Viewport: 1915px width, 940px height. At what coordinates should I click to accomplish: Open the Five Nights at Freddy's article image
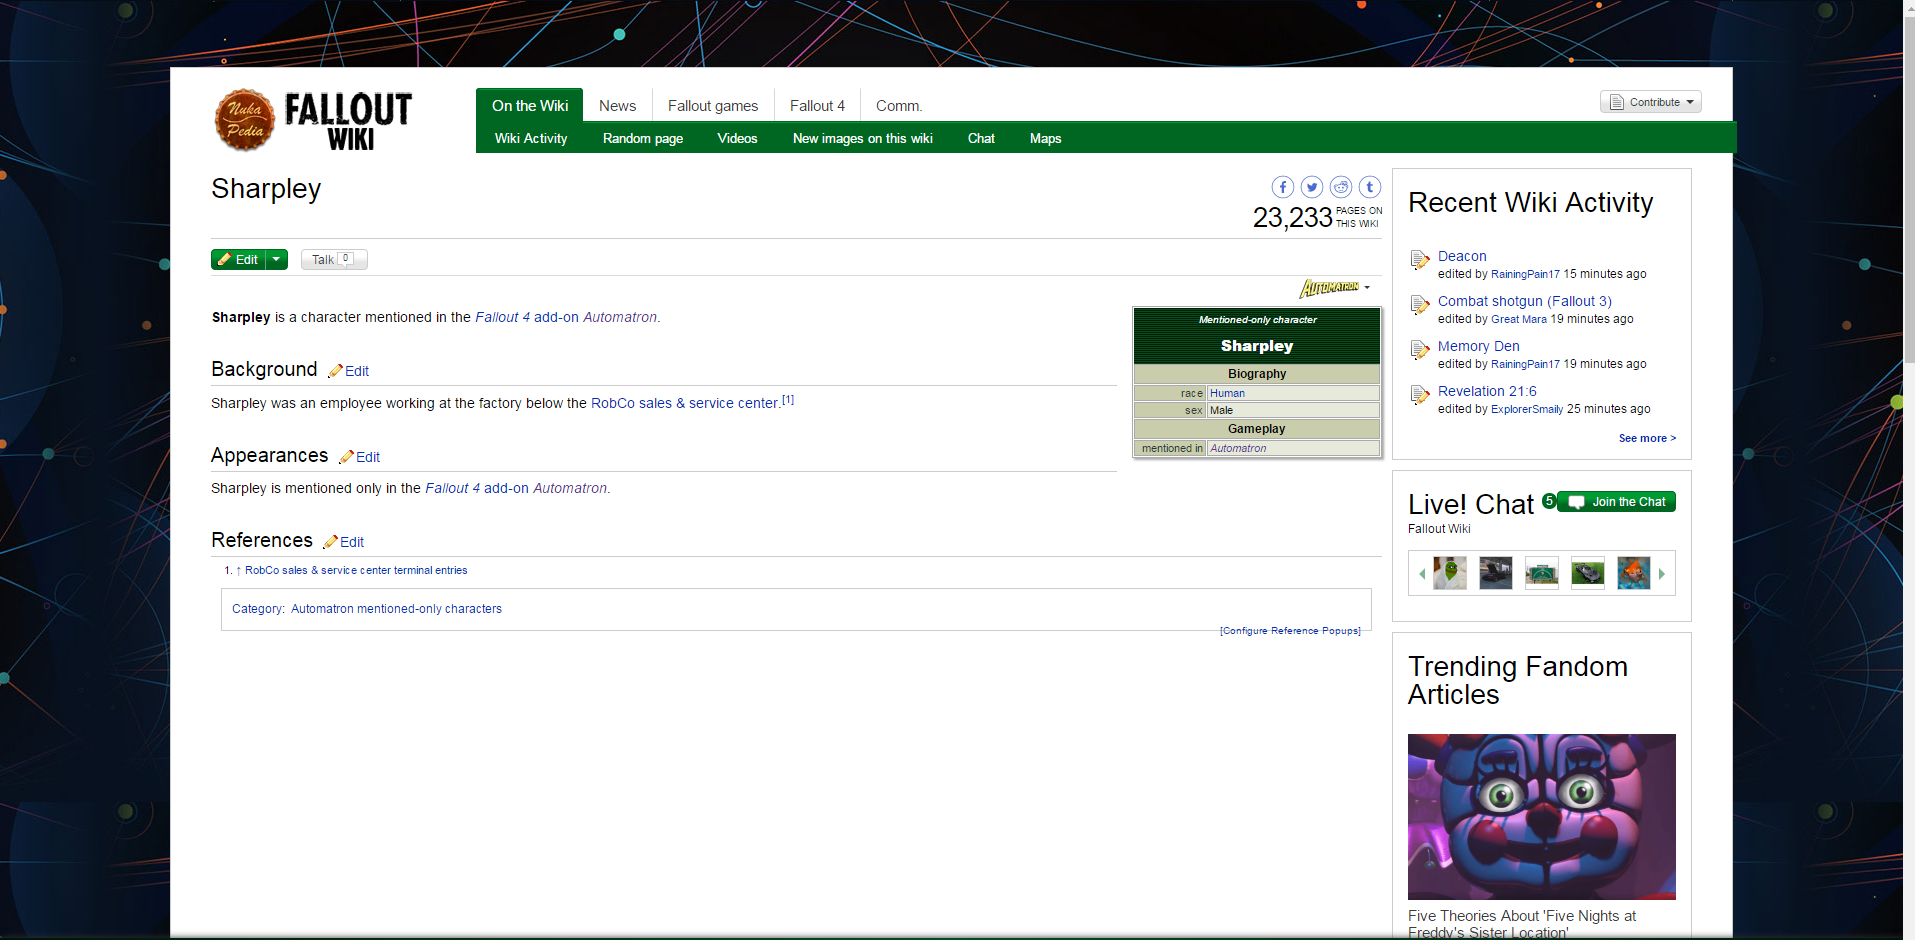point(1541,817)
